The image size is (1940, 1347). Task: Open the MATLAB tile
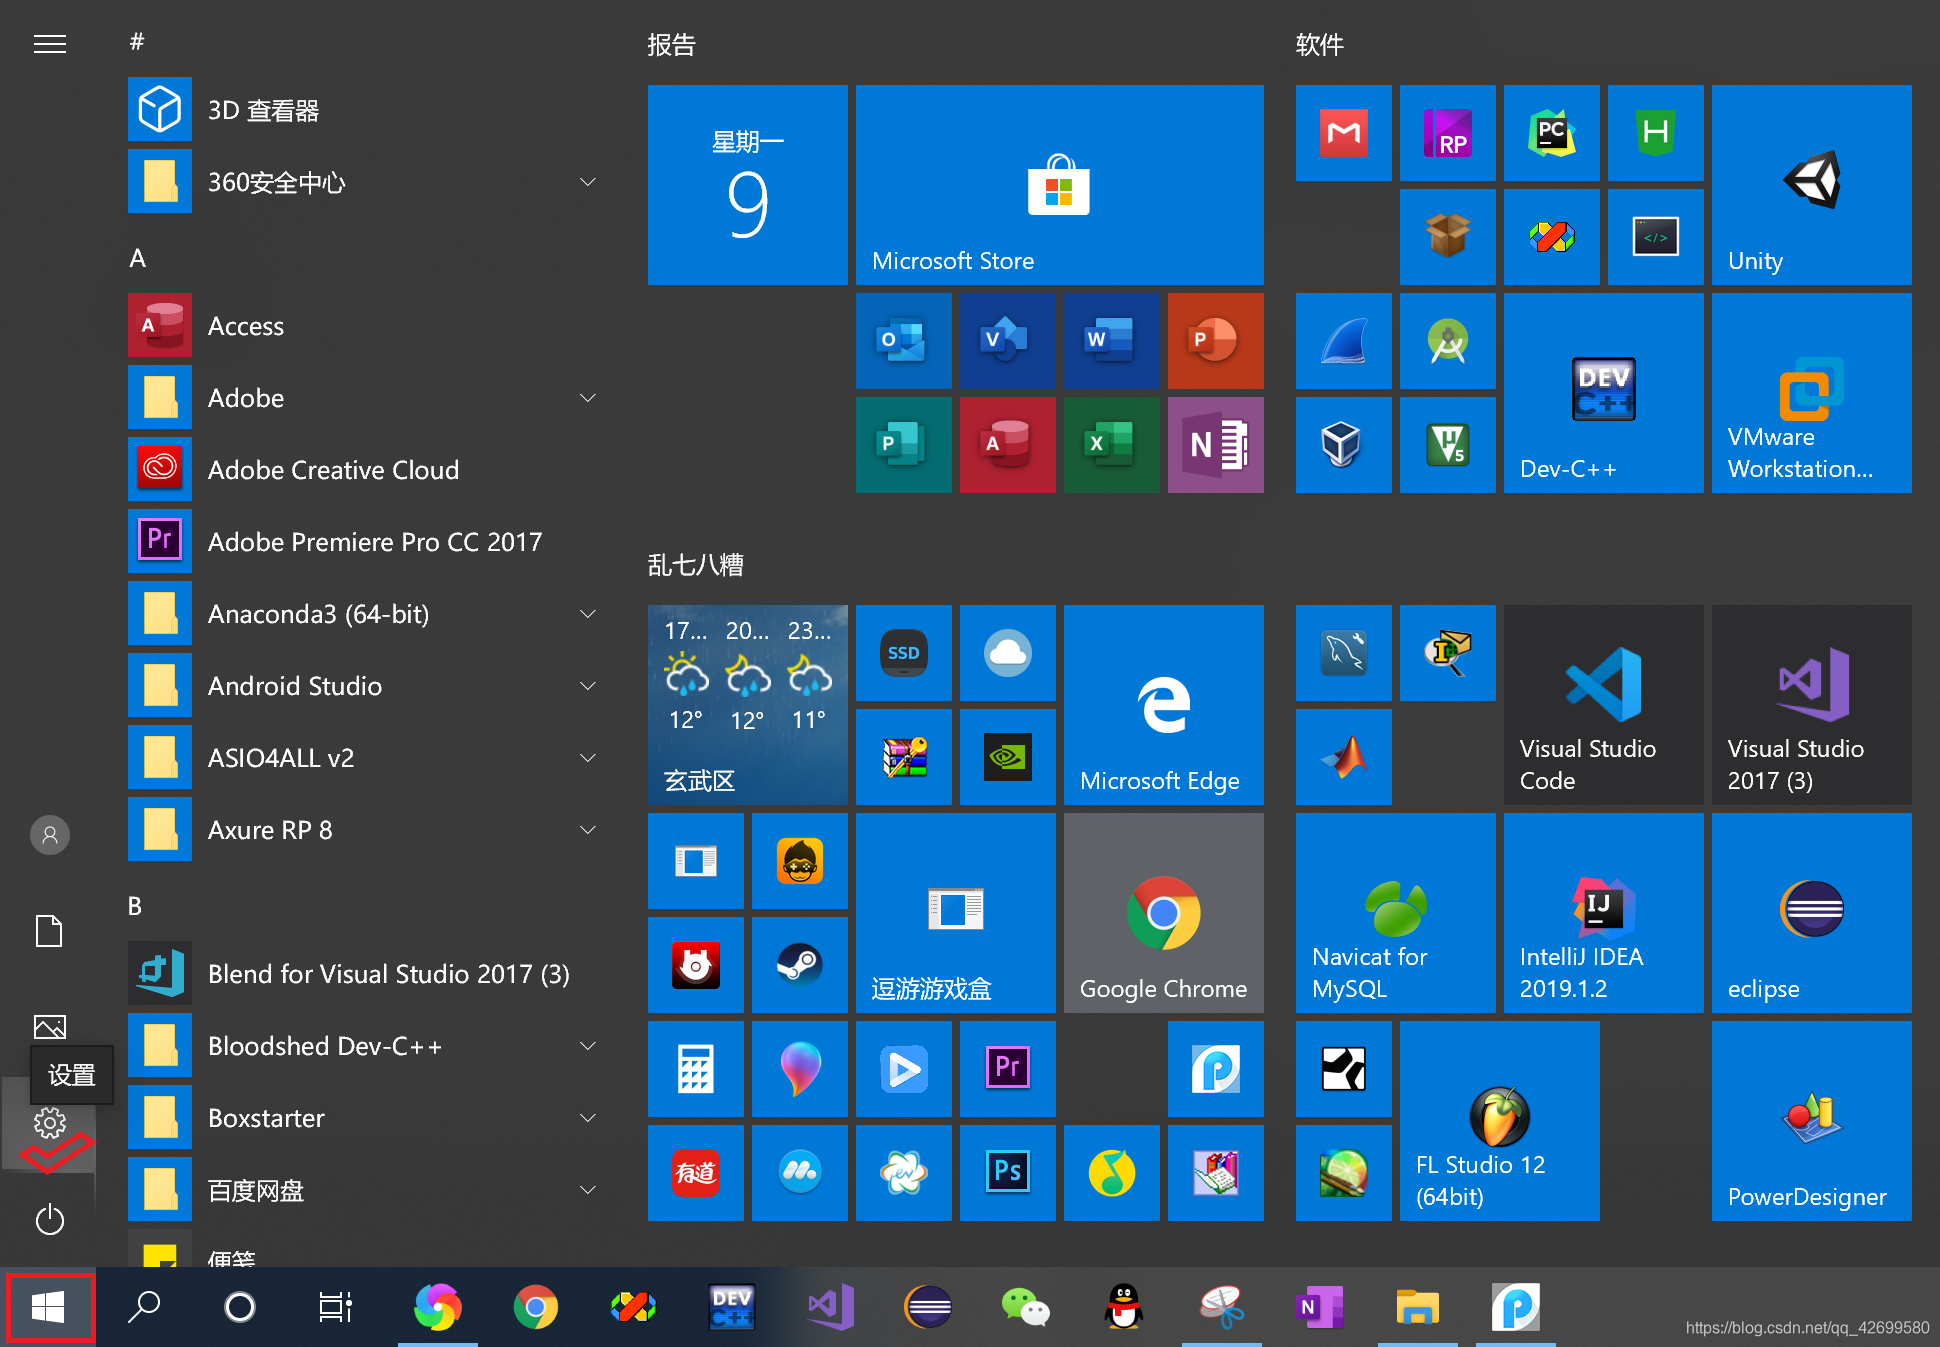tap(1343, 757)
